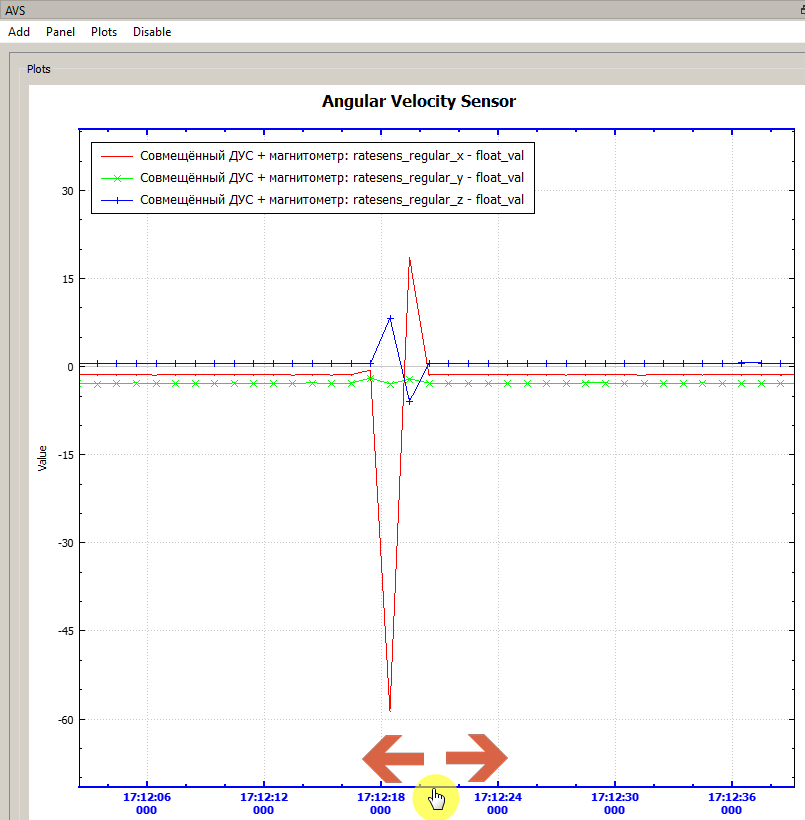This screenshot has width=805, height=820.
Task: Open the Panel menu
Action: click(60, 32)
